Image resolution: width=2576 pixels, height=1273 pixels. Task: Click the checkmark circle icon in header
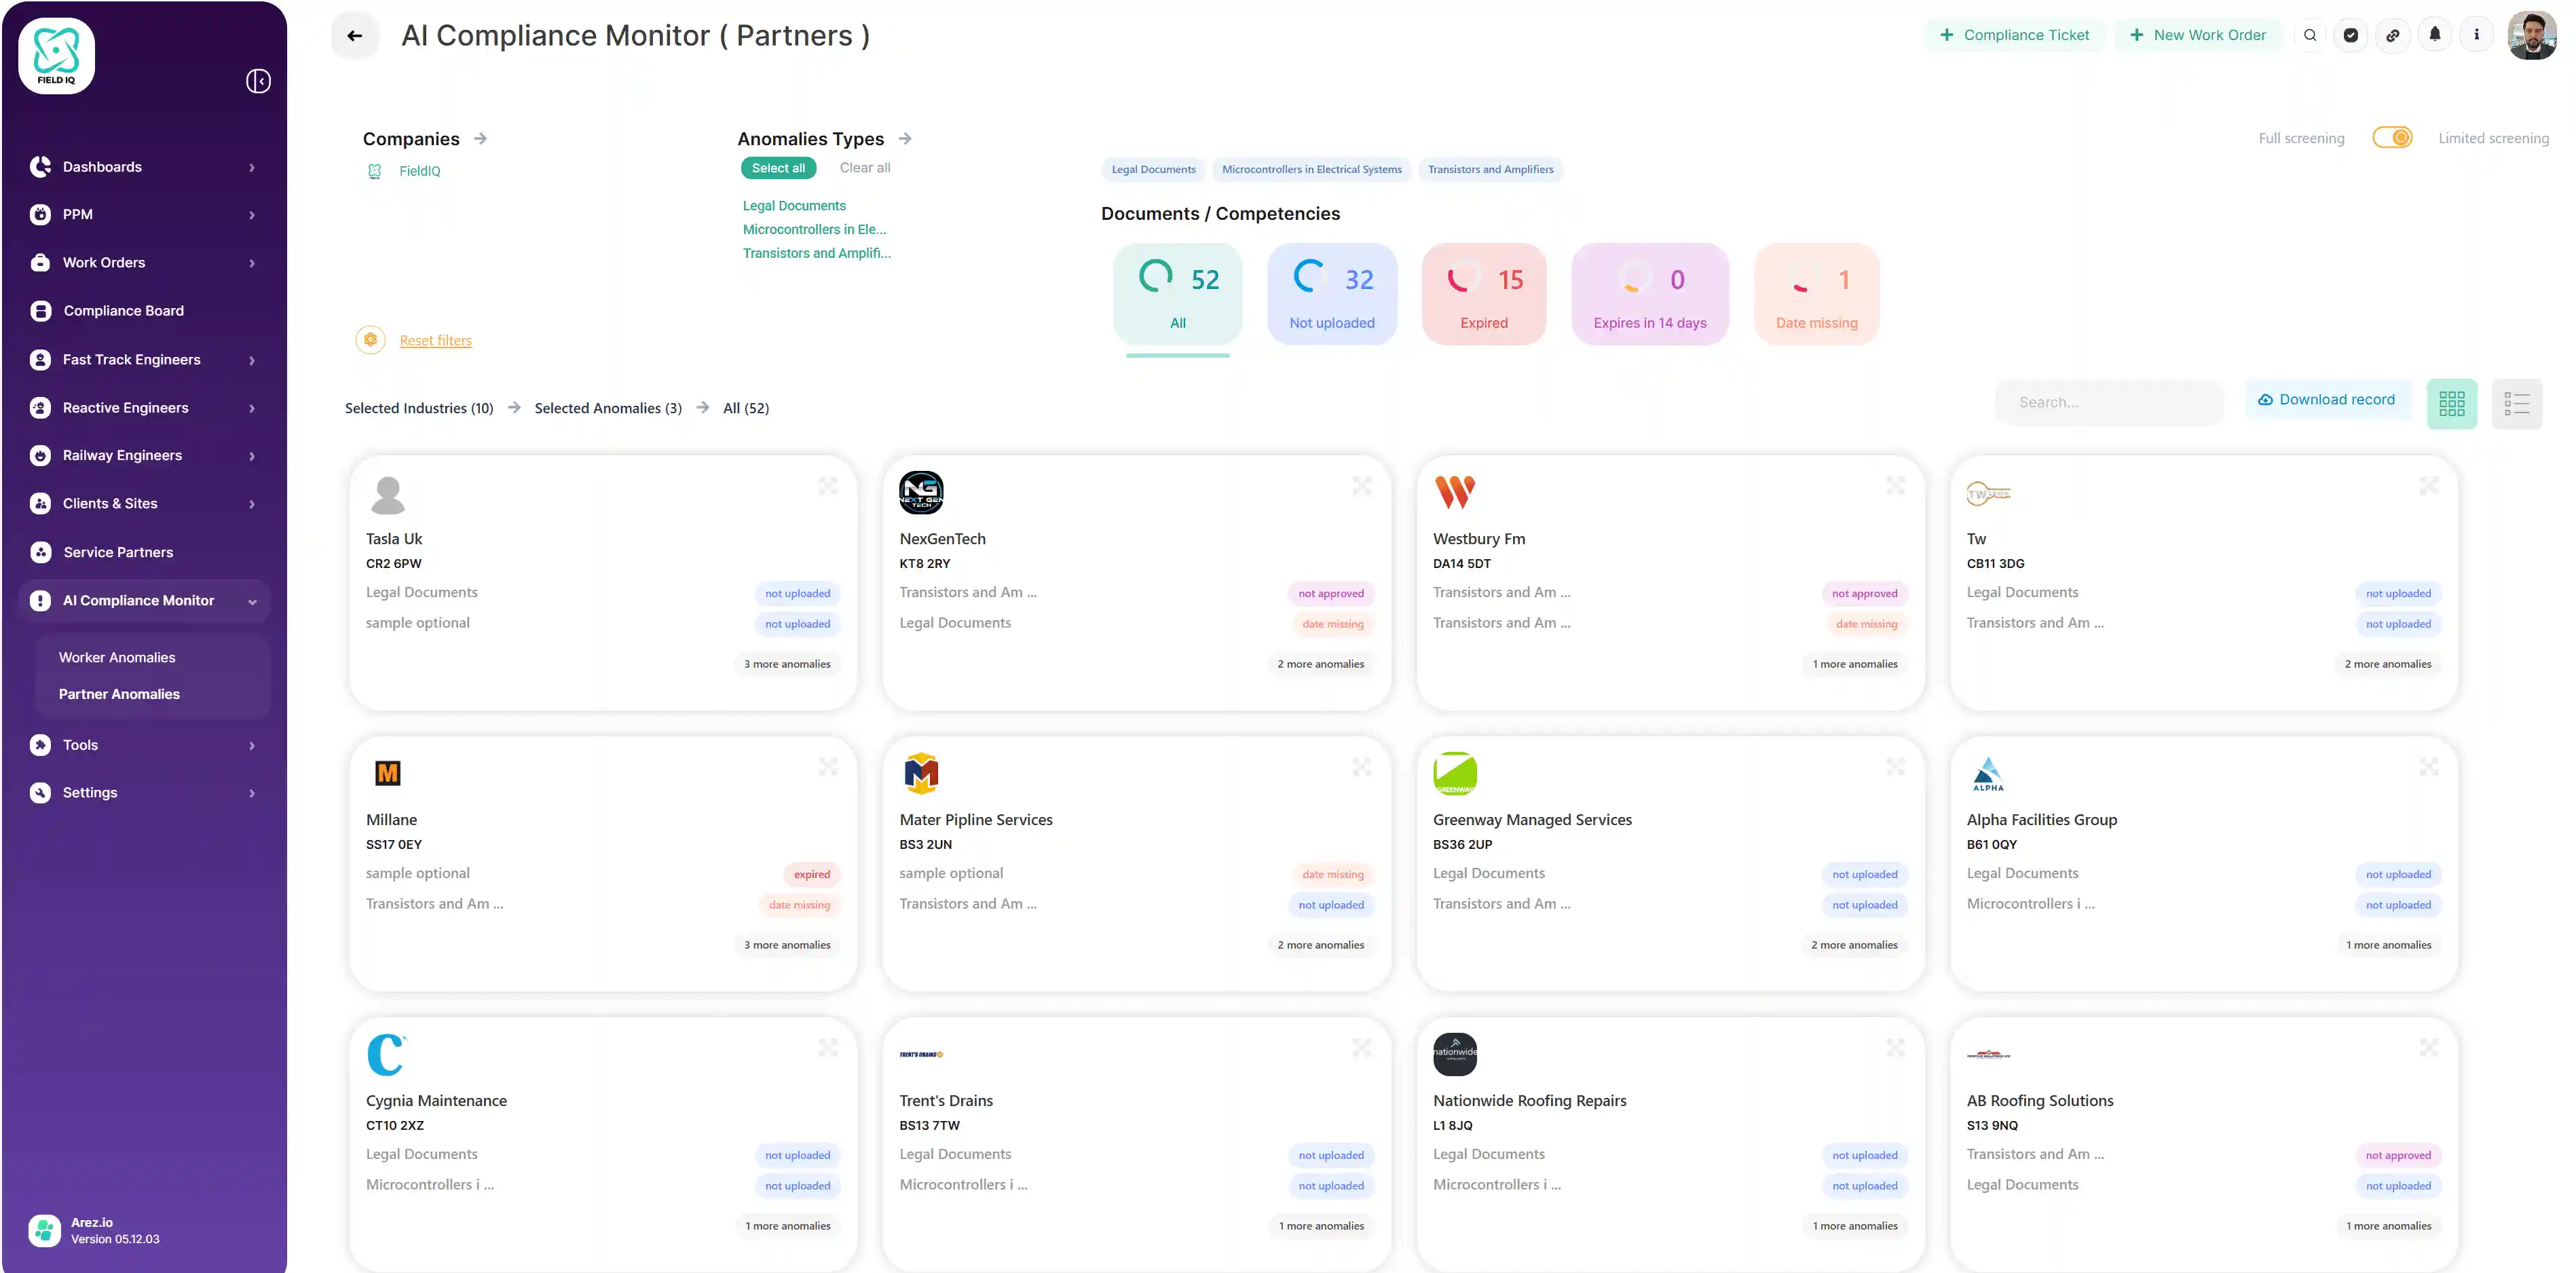(x=2351, y=35)
